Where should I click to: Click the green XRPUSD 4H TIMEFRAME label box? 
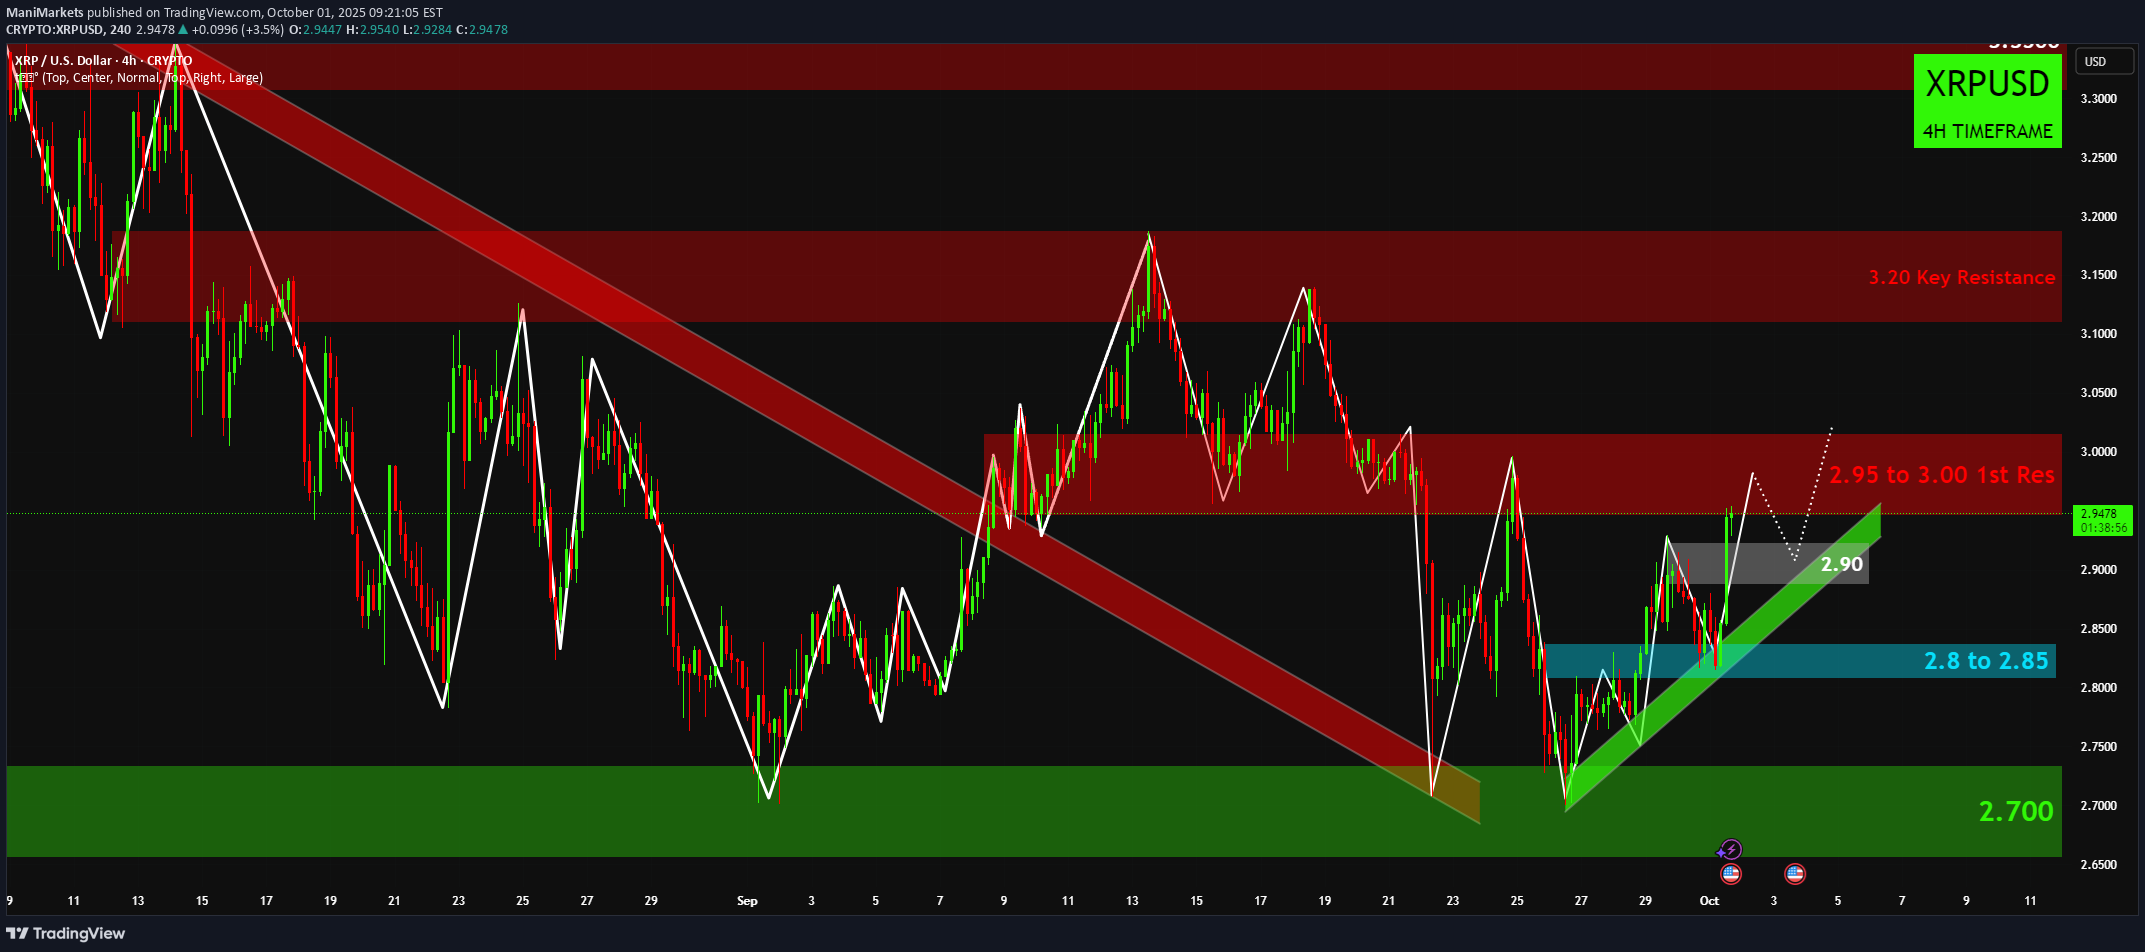click(x=1987, y=101)
